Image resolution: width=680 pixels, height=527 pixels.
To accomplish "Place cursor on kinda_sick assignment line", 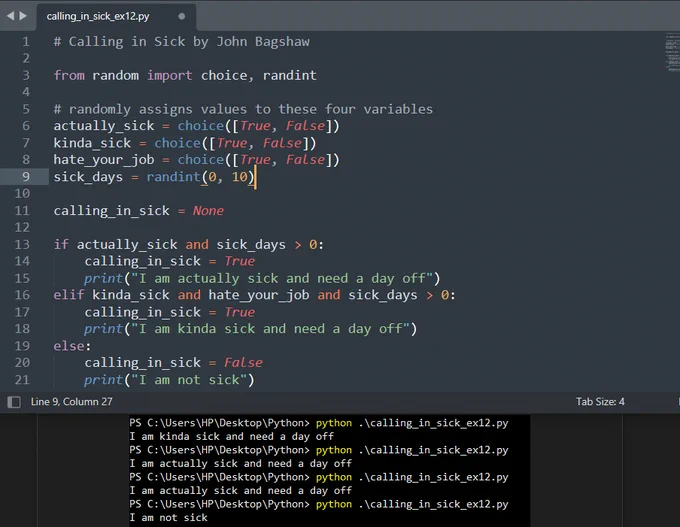I will coord(185,143).
